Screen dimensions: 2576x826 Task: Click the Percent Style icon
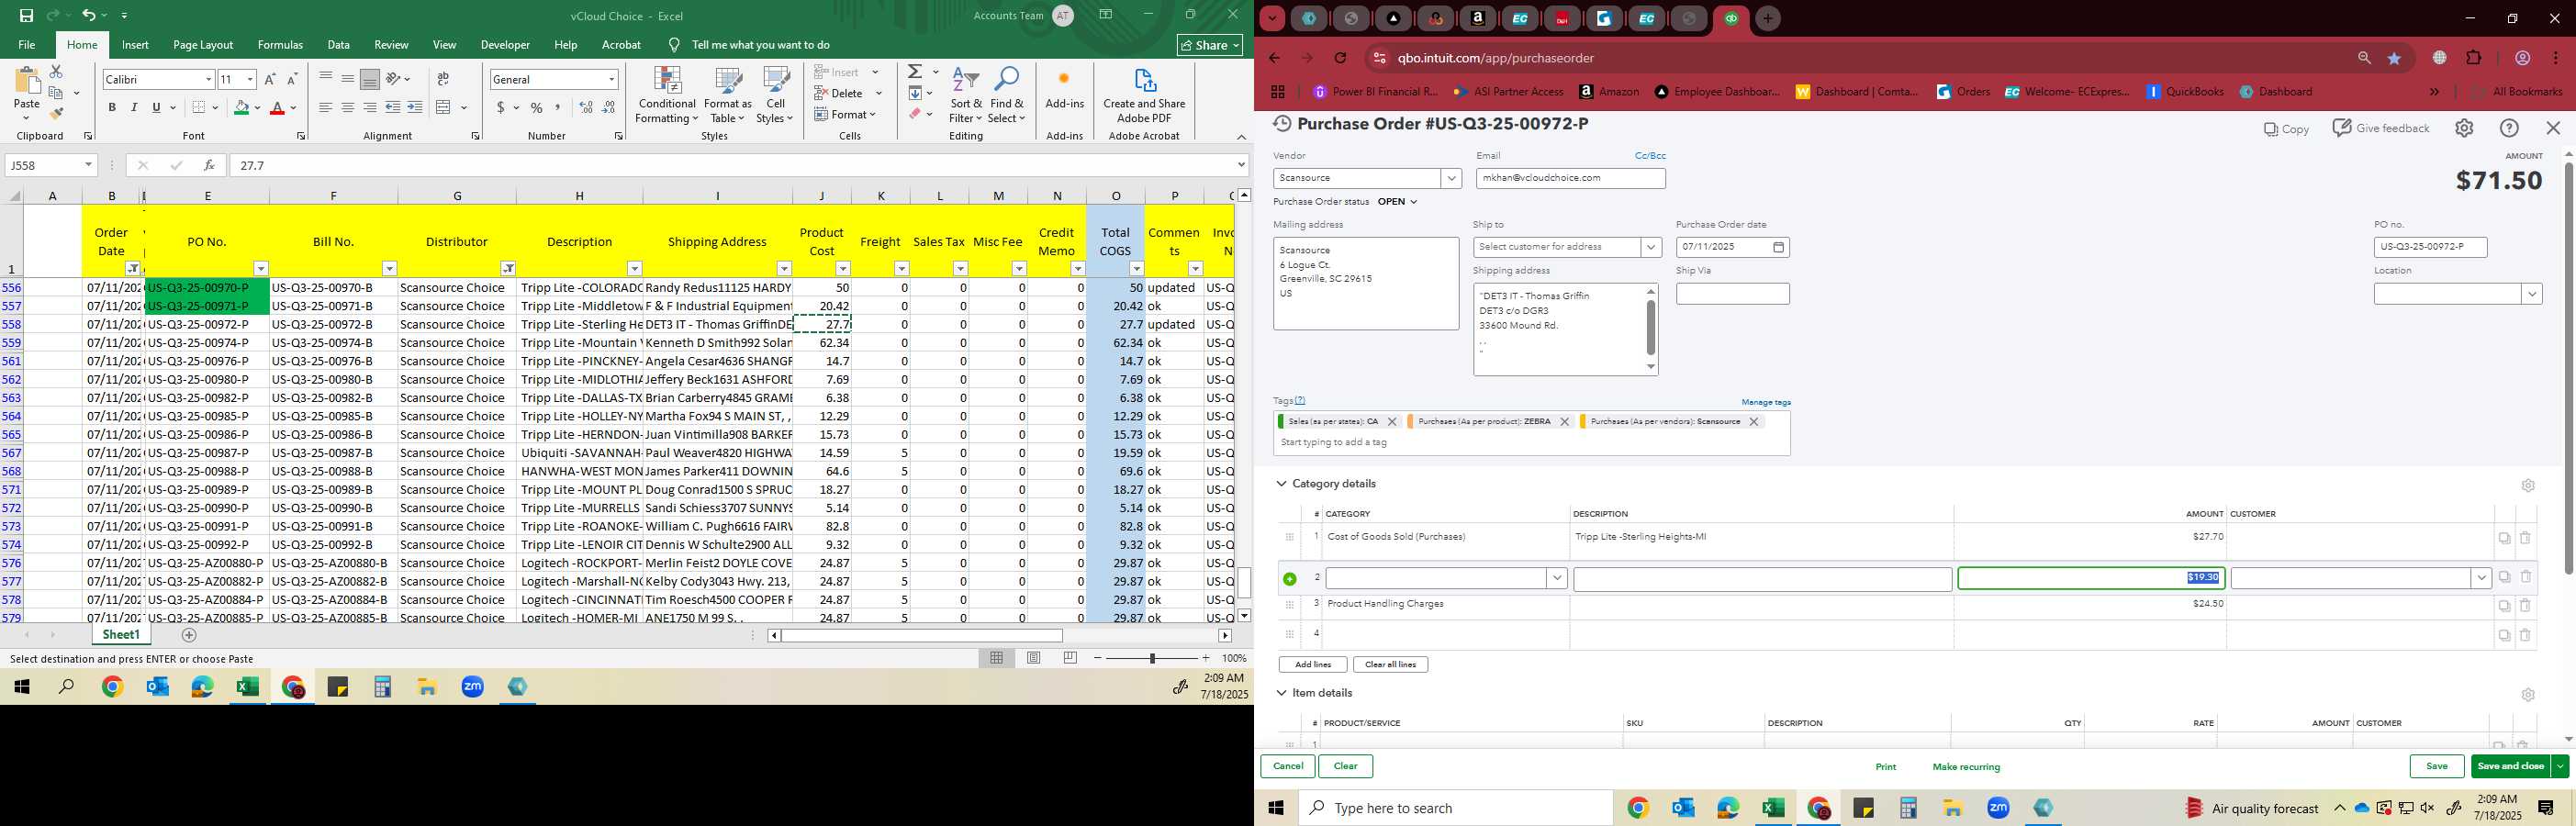click(537, 108)
